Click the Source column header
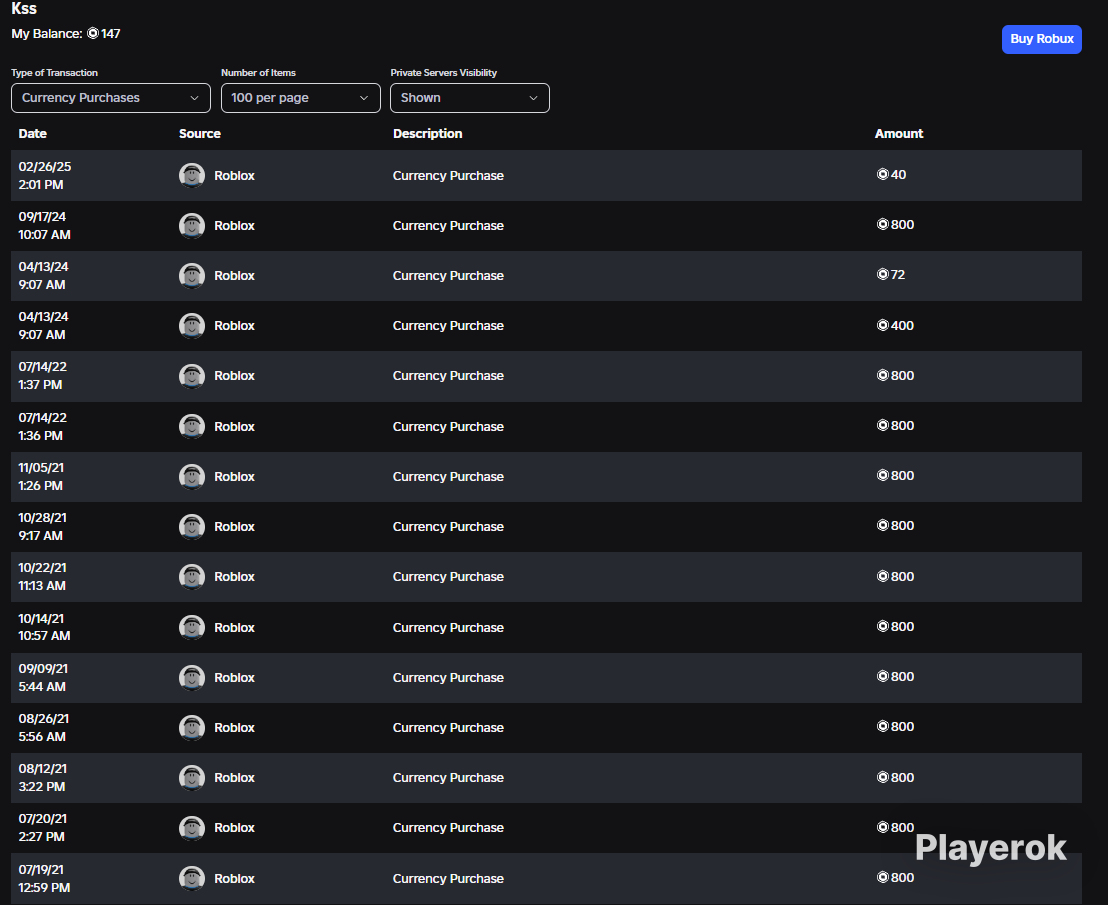Image resolution: width=1108 pixels, height=905 pixels. [200, 134]
